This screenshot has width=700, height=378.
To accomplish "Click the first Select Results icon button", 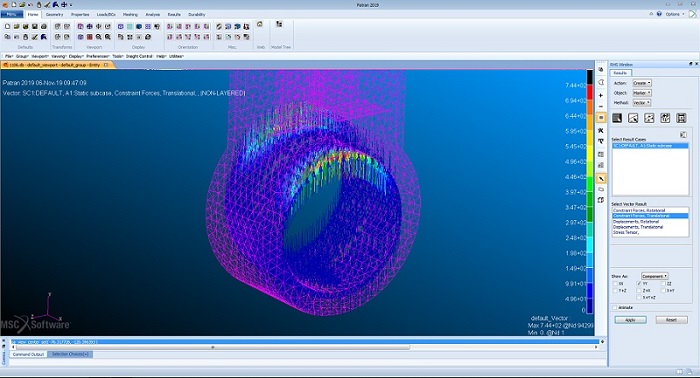I will (617, 118).
